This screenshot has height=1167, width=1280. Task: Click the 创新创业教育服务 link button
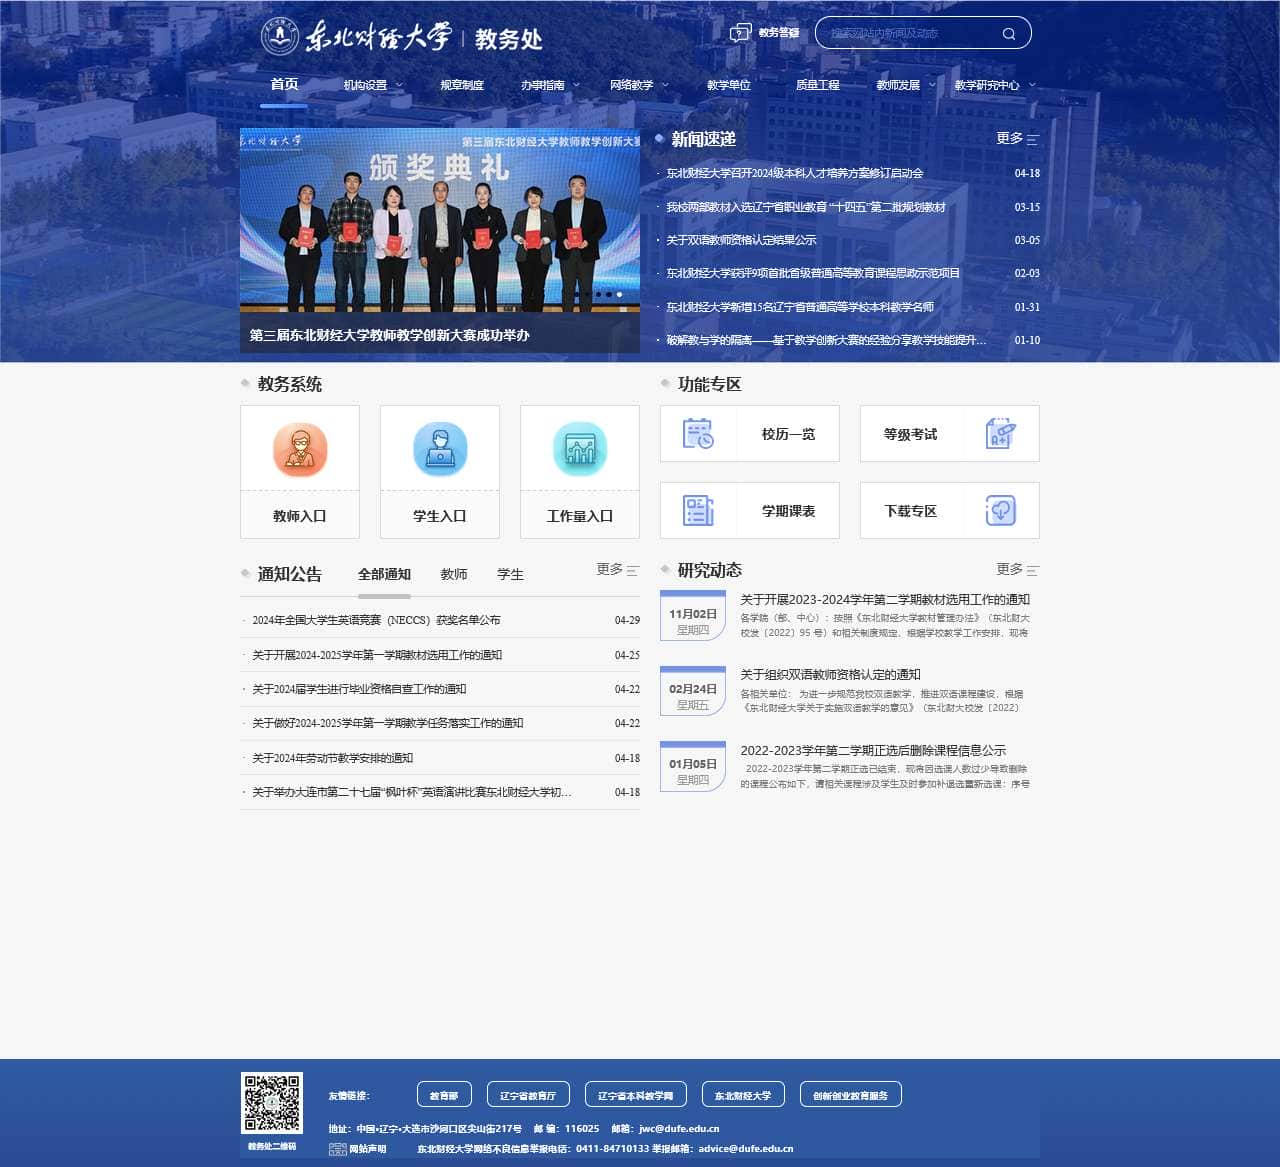tap(851, 1095)
